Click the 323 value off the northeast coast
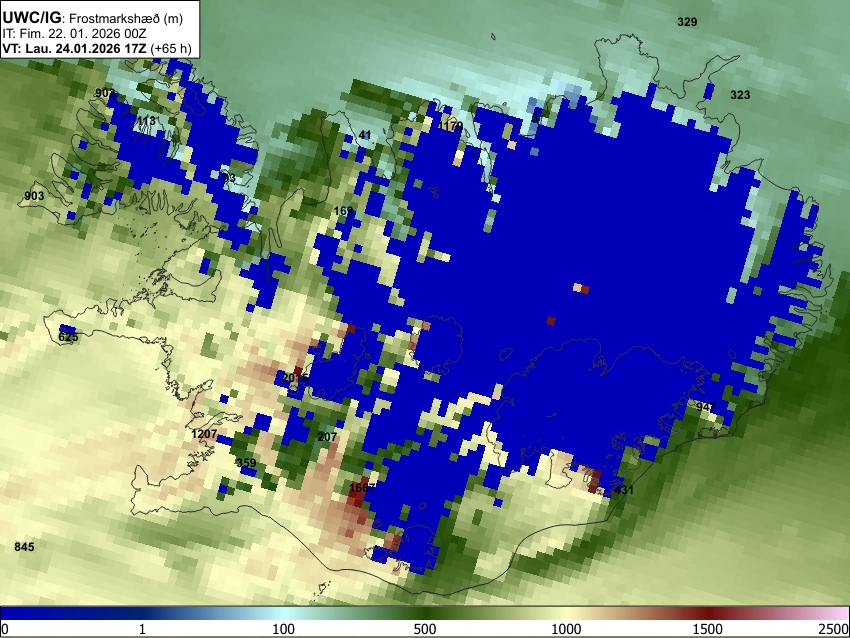Screen dimensions: 850x638 740,95
